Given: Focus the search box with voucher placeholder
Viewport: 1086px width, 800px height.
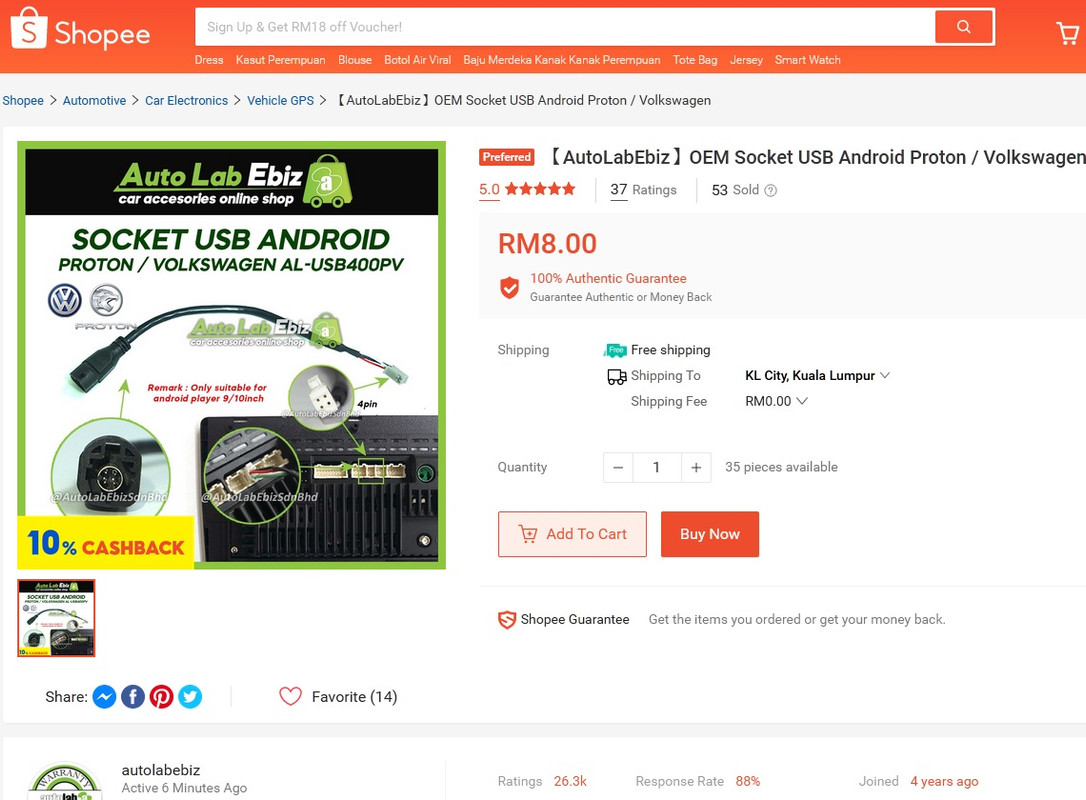Looking at the screenshot, I should [x=564, y=27].
